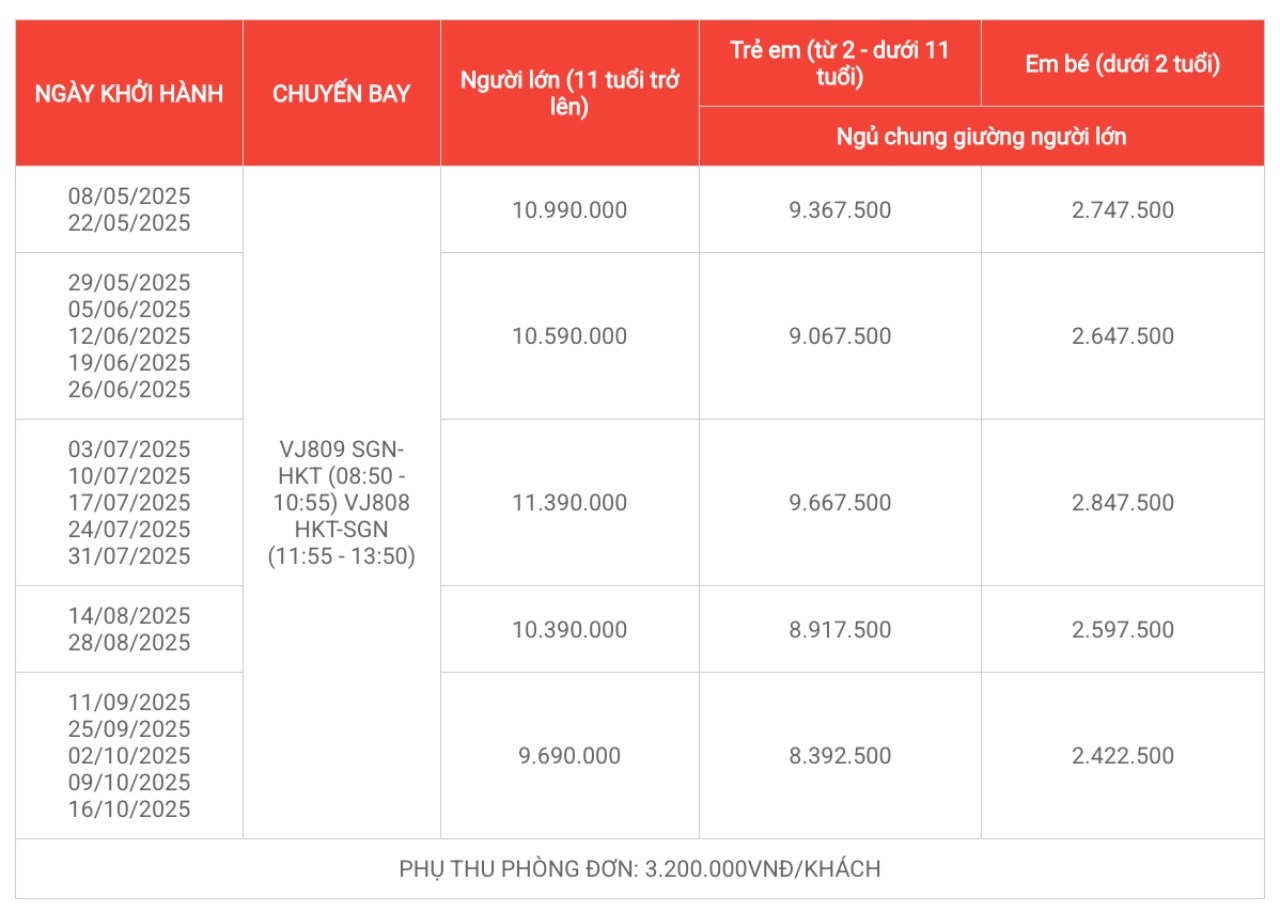Image resolution: width=1280 pixels, height=912 pixels.
Task: Choose departure date 02/10/2025
Action: (129, 756)
